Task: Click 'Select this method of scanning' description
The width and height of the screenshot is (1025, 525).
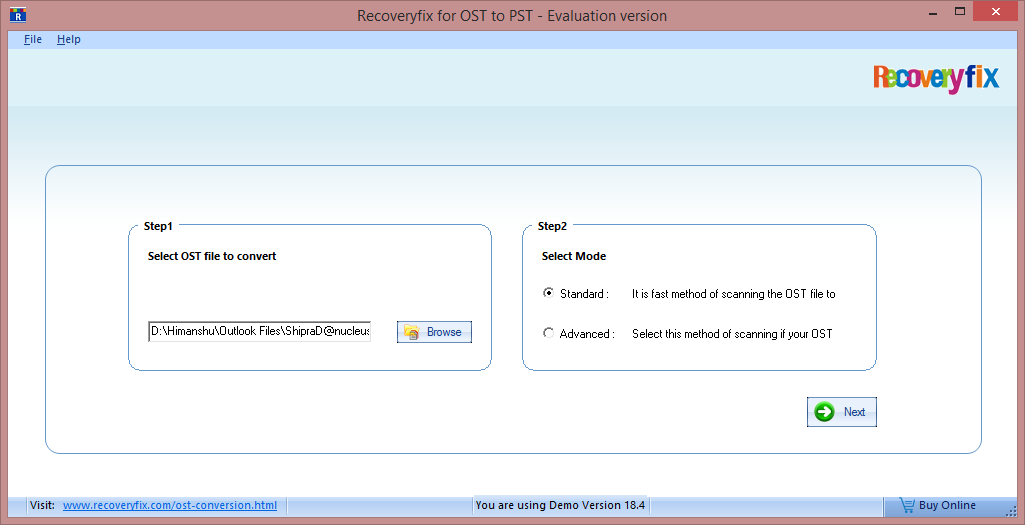Action: [x=732, y=334]
